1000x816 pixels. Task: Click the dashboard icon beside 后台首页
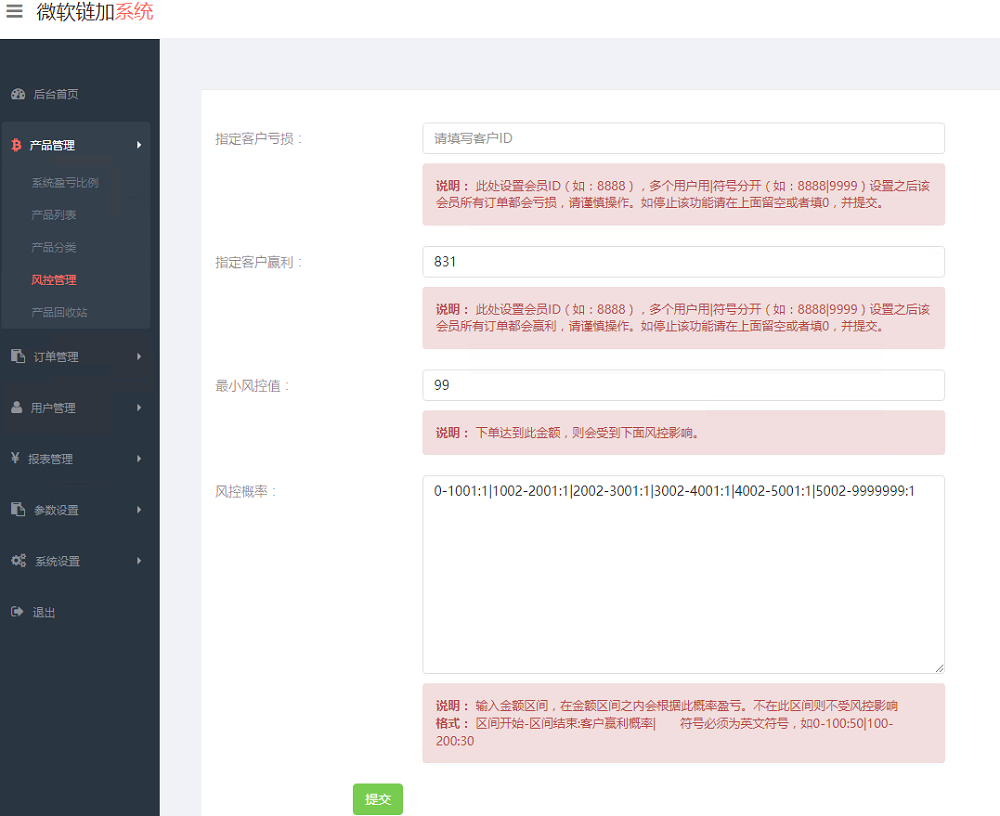[x=18, y=94]
